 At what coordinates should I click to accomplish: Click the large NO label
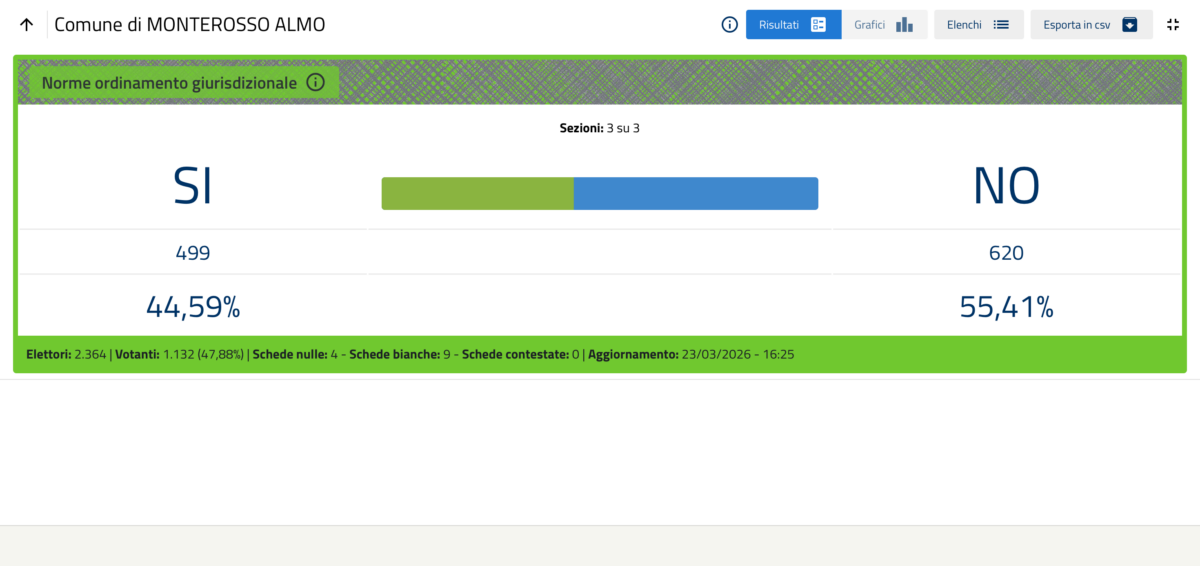[x=1006, y=186]
